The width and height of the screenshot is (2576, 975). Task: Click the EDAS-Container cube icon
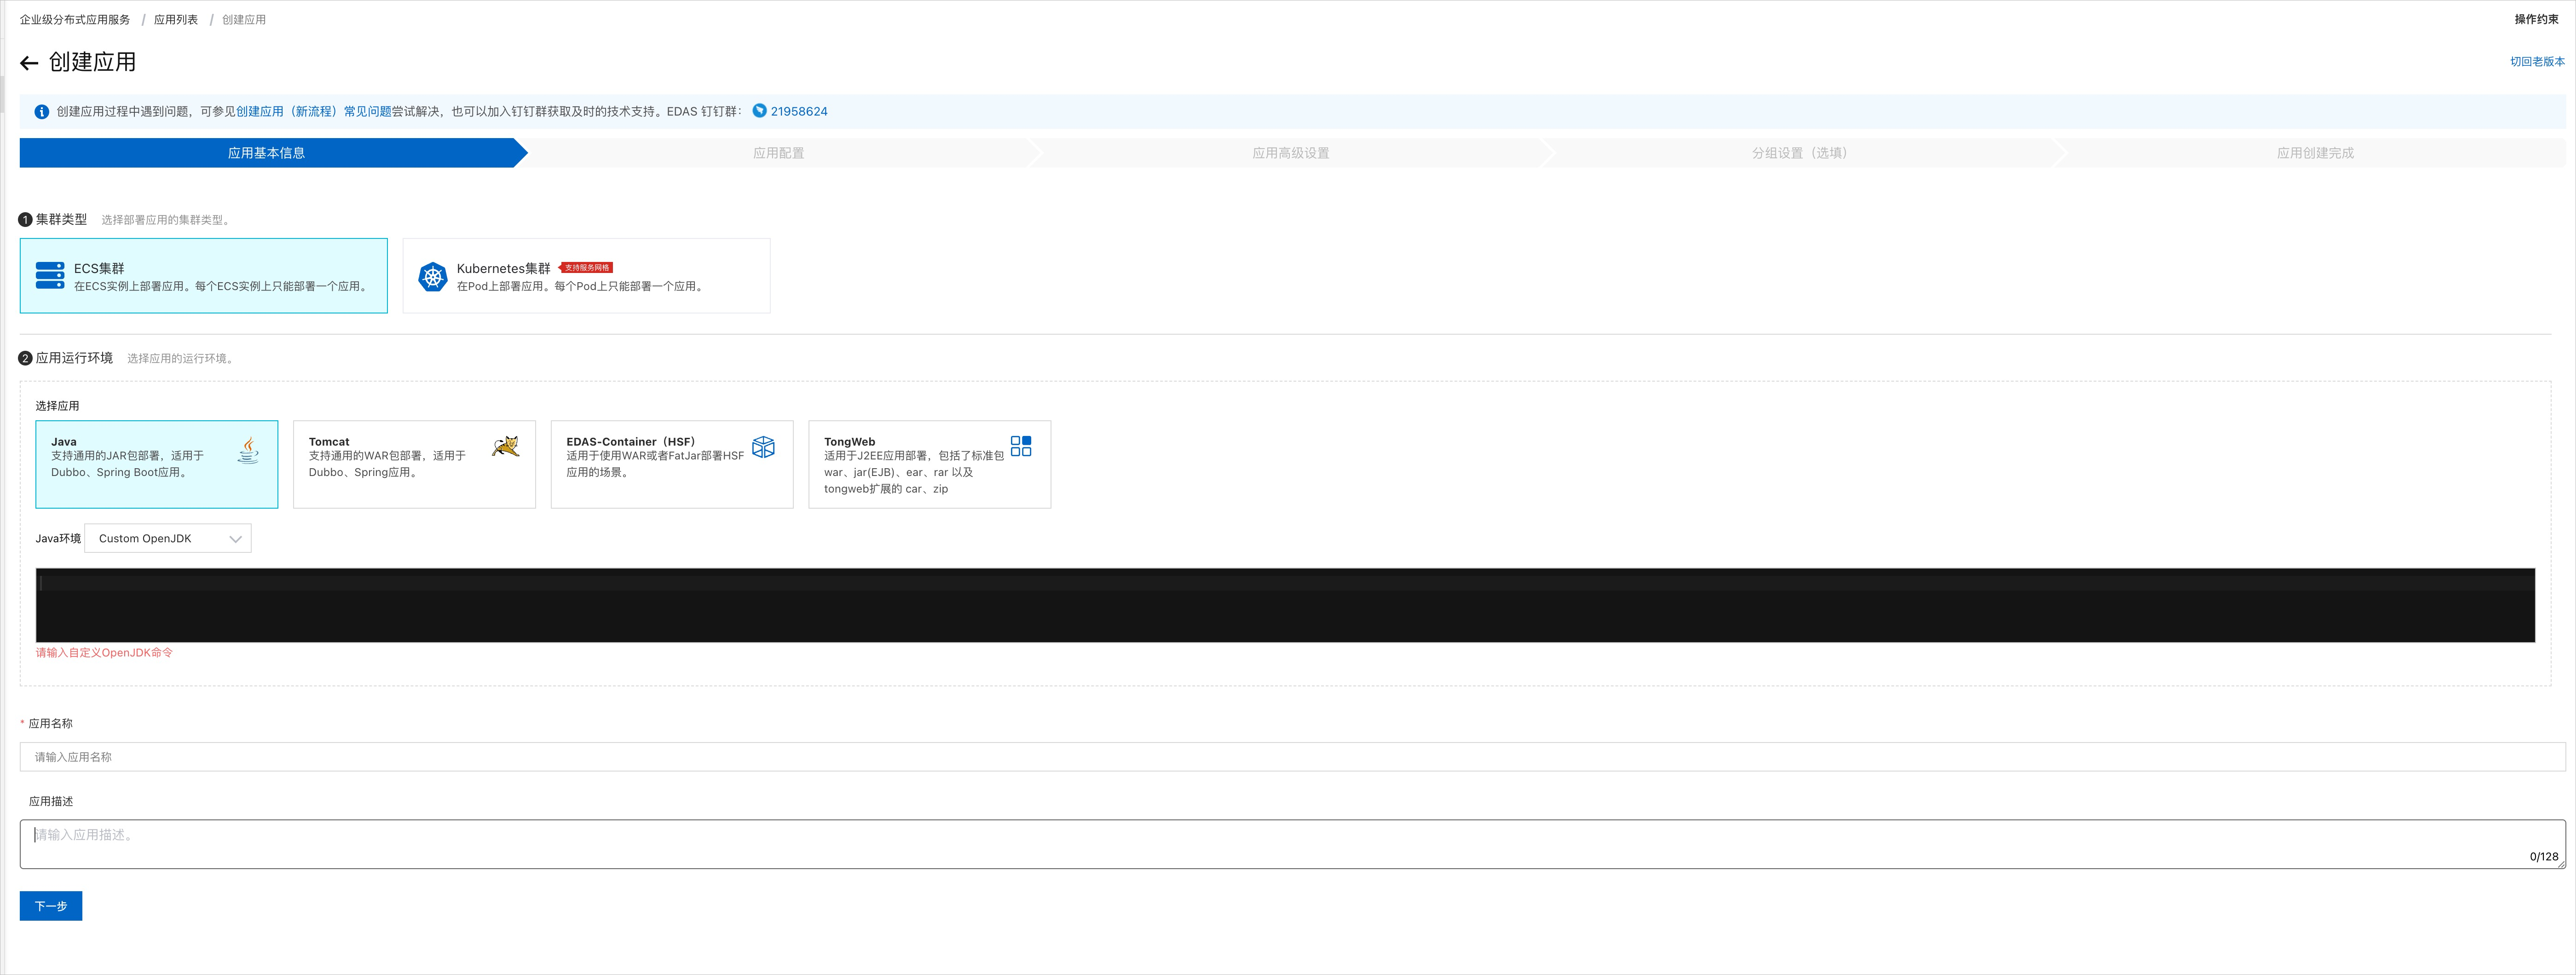click(x=763, y=447)
